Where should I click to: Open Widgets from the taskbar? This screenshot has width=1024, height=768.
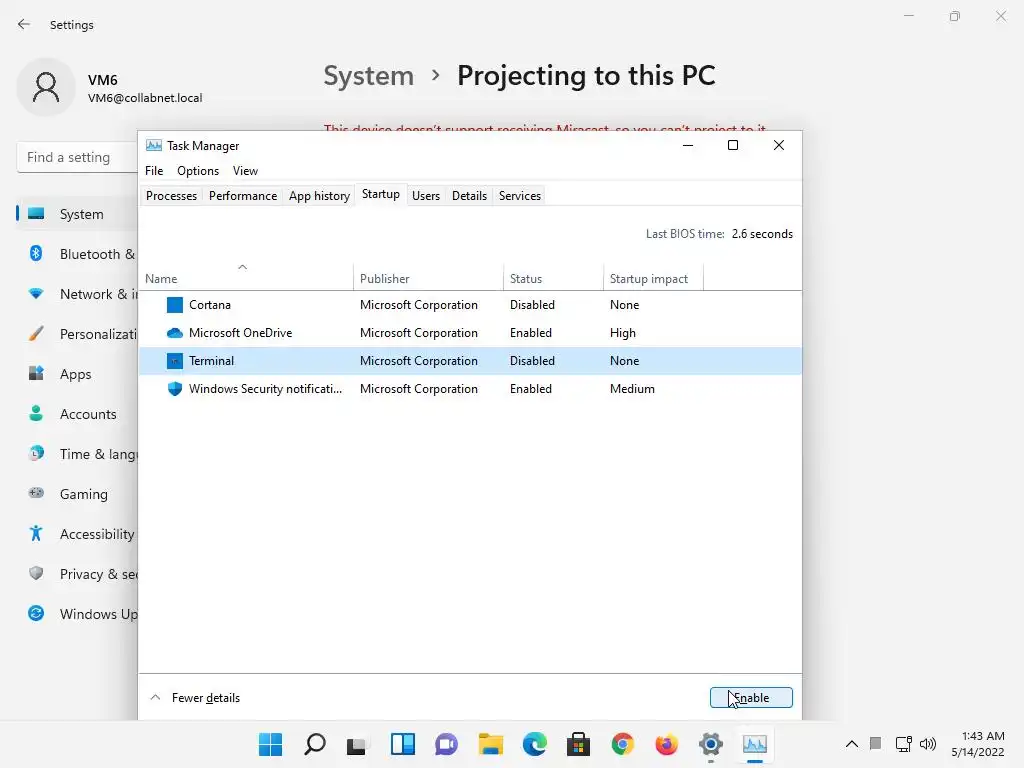(x=403, y=744)
